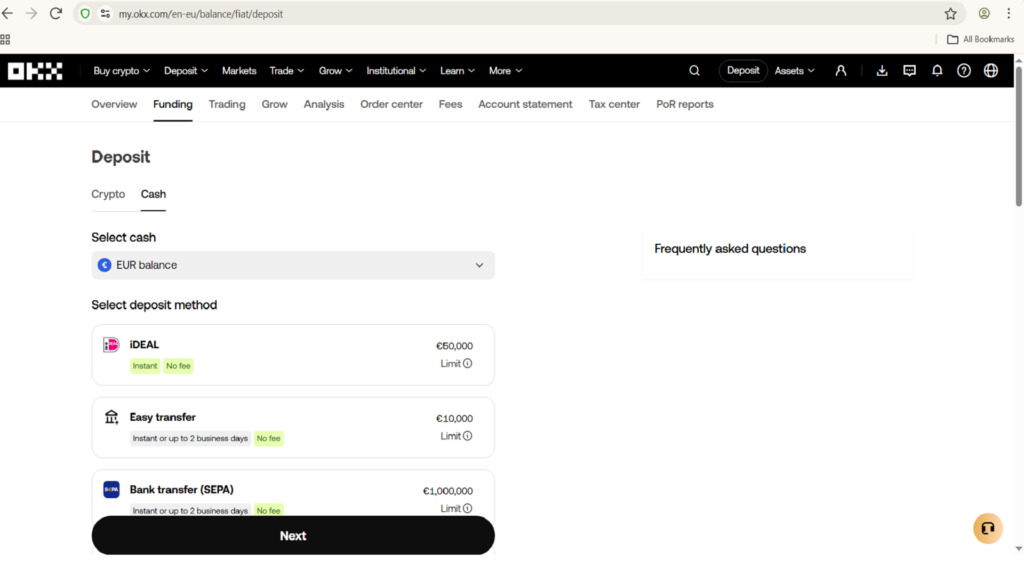Open the notifications bell icon
Screen dimensions: 1024x576
pyautogui.click(x=937, y=71)
